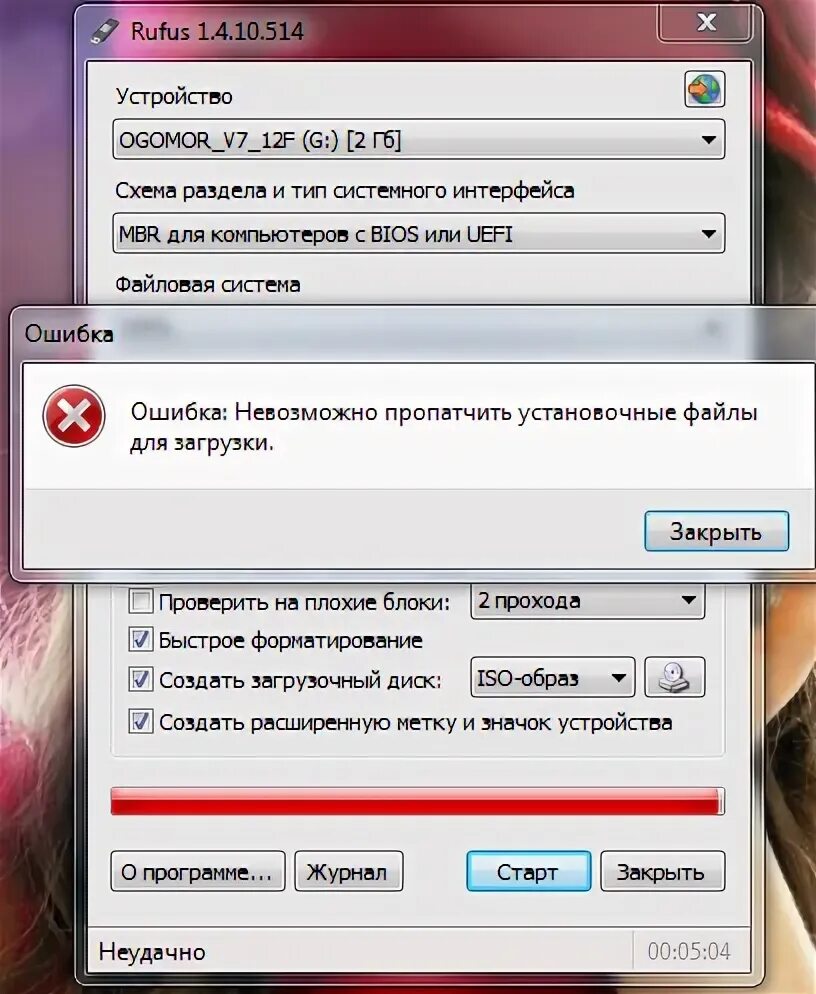Open the '2 прохода' passes dropdown
Viewport: 816px width, 994px height.
pos(587,600)
